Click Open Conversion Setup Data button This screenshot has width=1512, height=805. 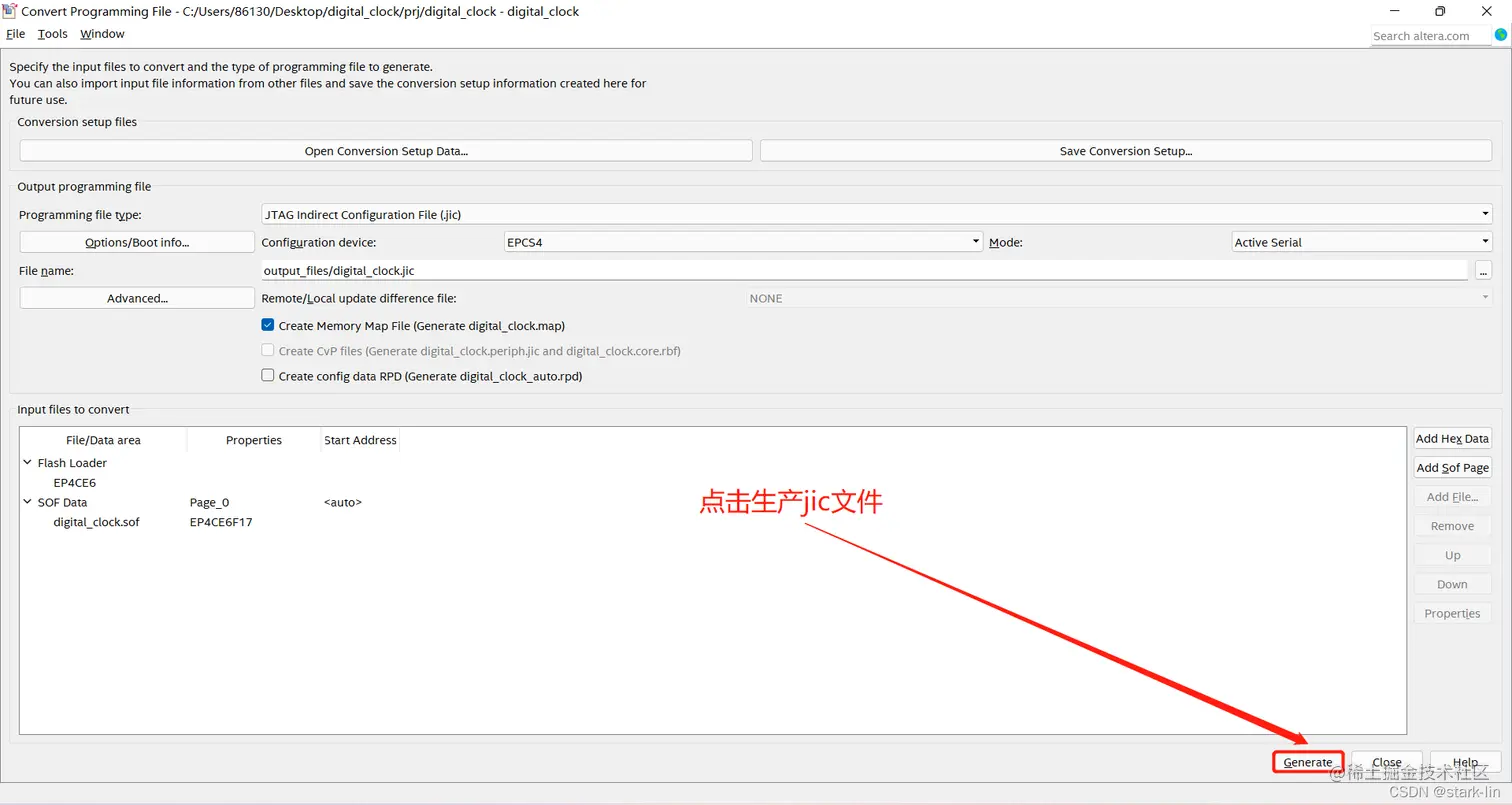pos(386,151)
